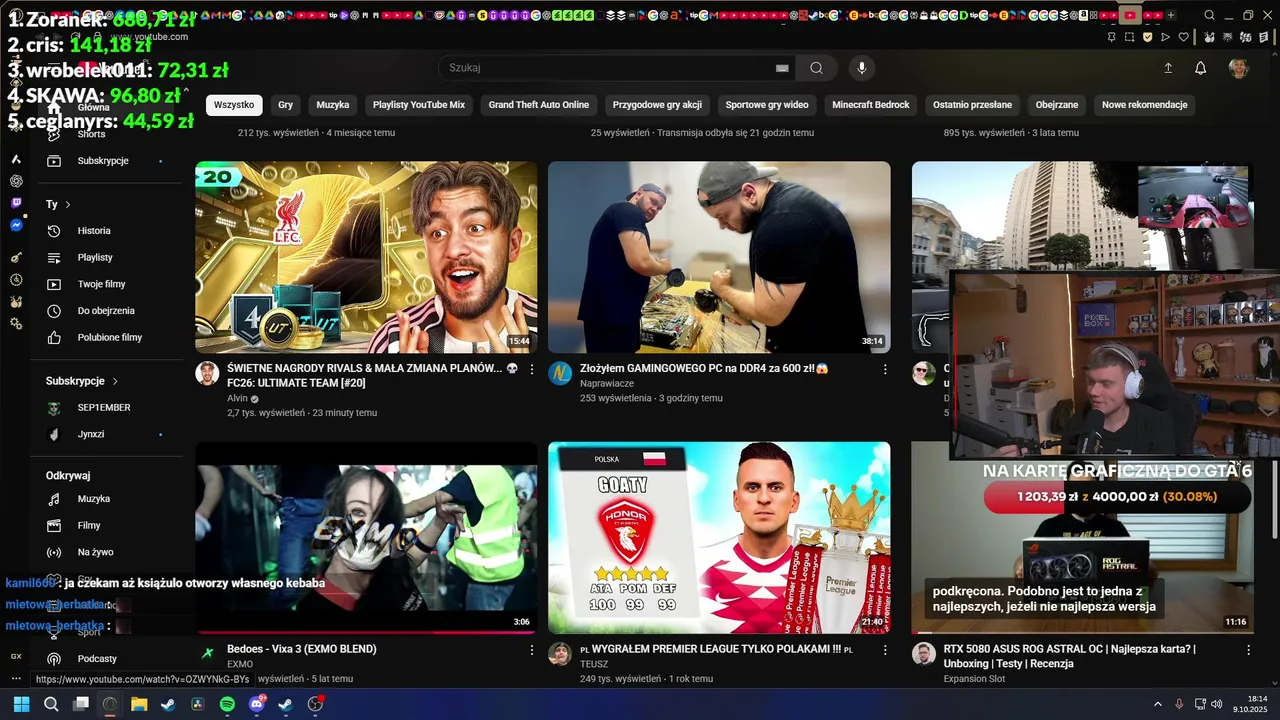The height and width of the screenshot is (720, 1280).
Task: Select the Grand Theft Auto Online chip
Action: pos(539,105)
